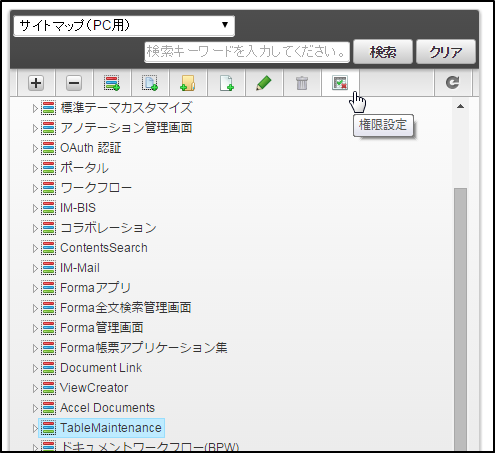The image size is (495, 453).
Task: Open the 権限設定 permission settings icon
Action: pyautogui.click(x=340, y=83)
